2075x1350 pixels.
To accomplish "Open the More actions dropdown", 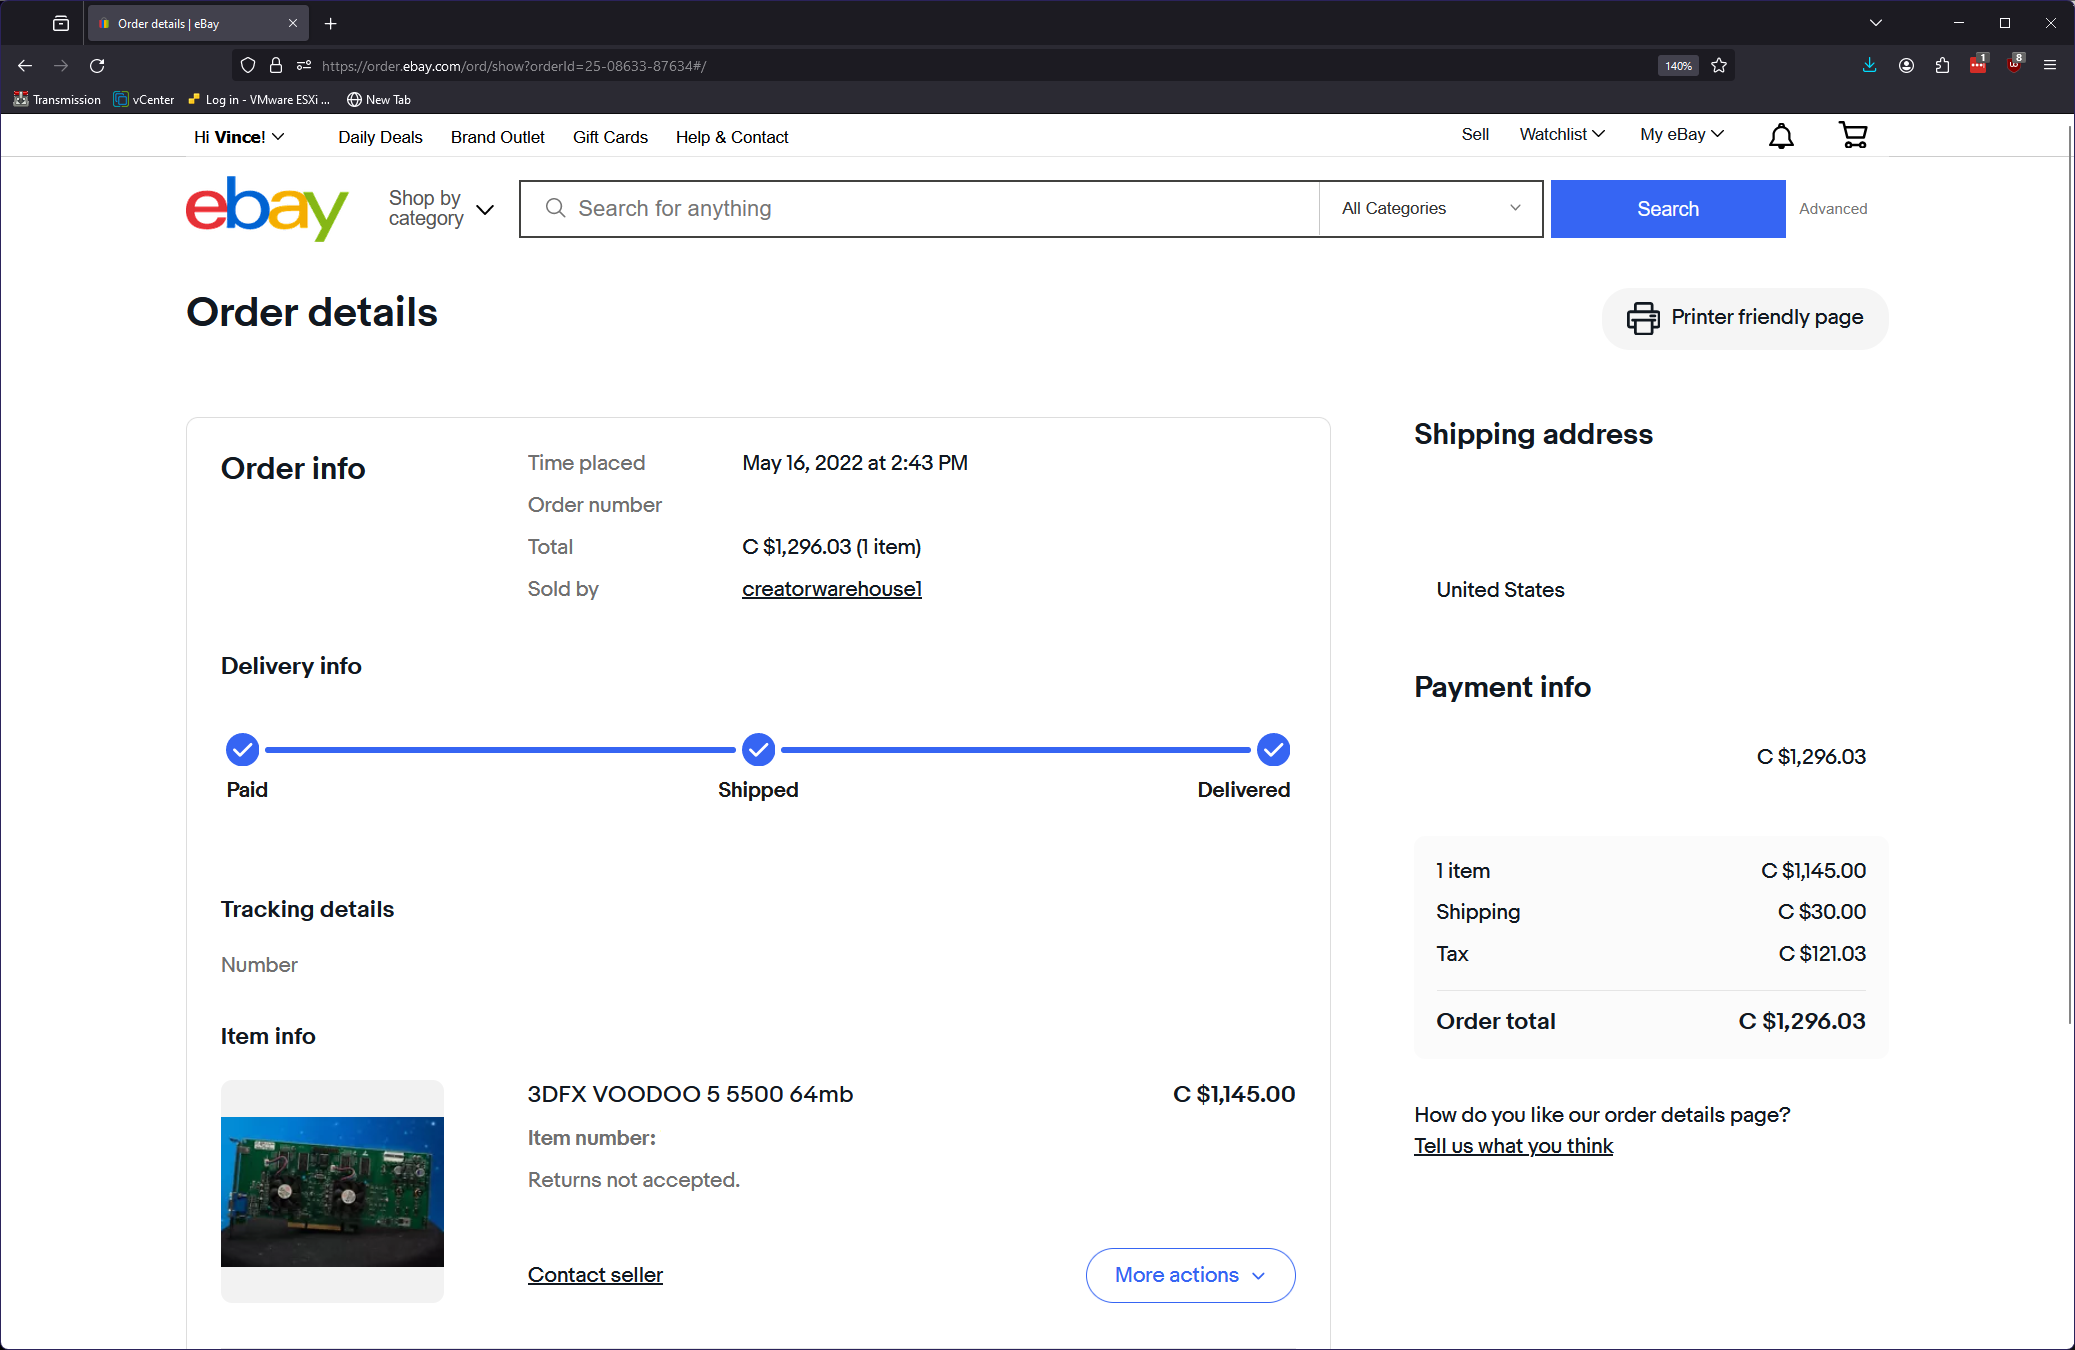I will (x=1190, y=1275).
